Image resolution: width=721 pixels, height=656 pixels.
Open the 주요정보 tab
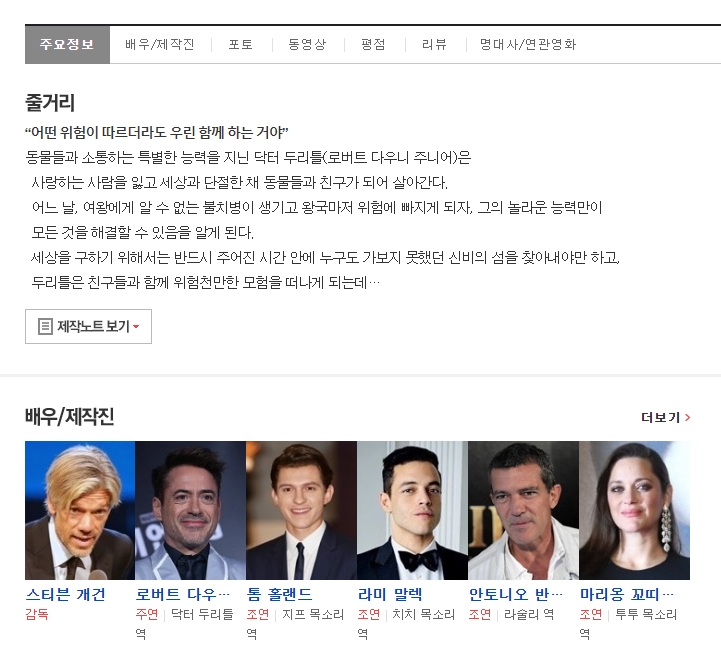coord(67,45)
